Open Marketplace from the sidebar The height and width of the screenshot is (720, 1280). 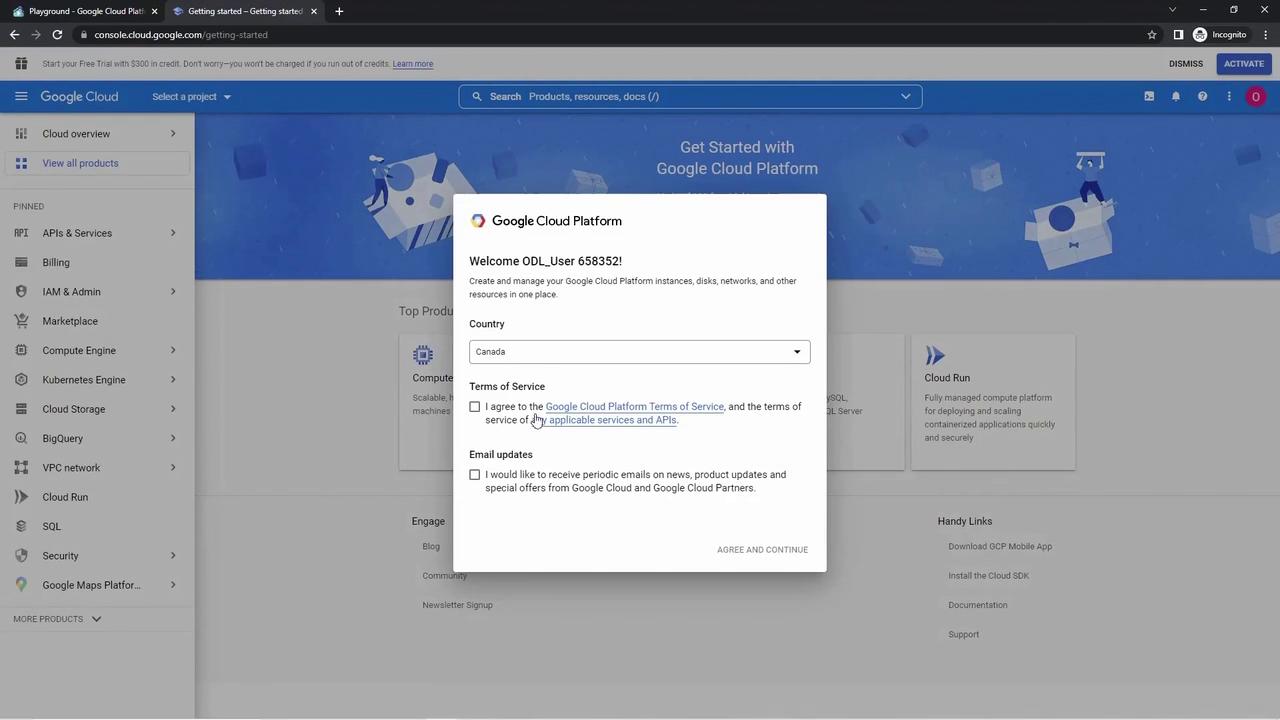[70, 321]
